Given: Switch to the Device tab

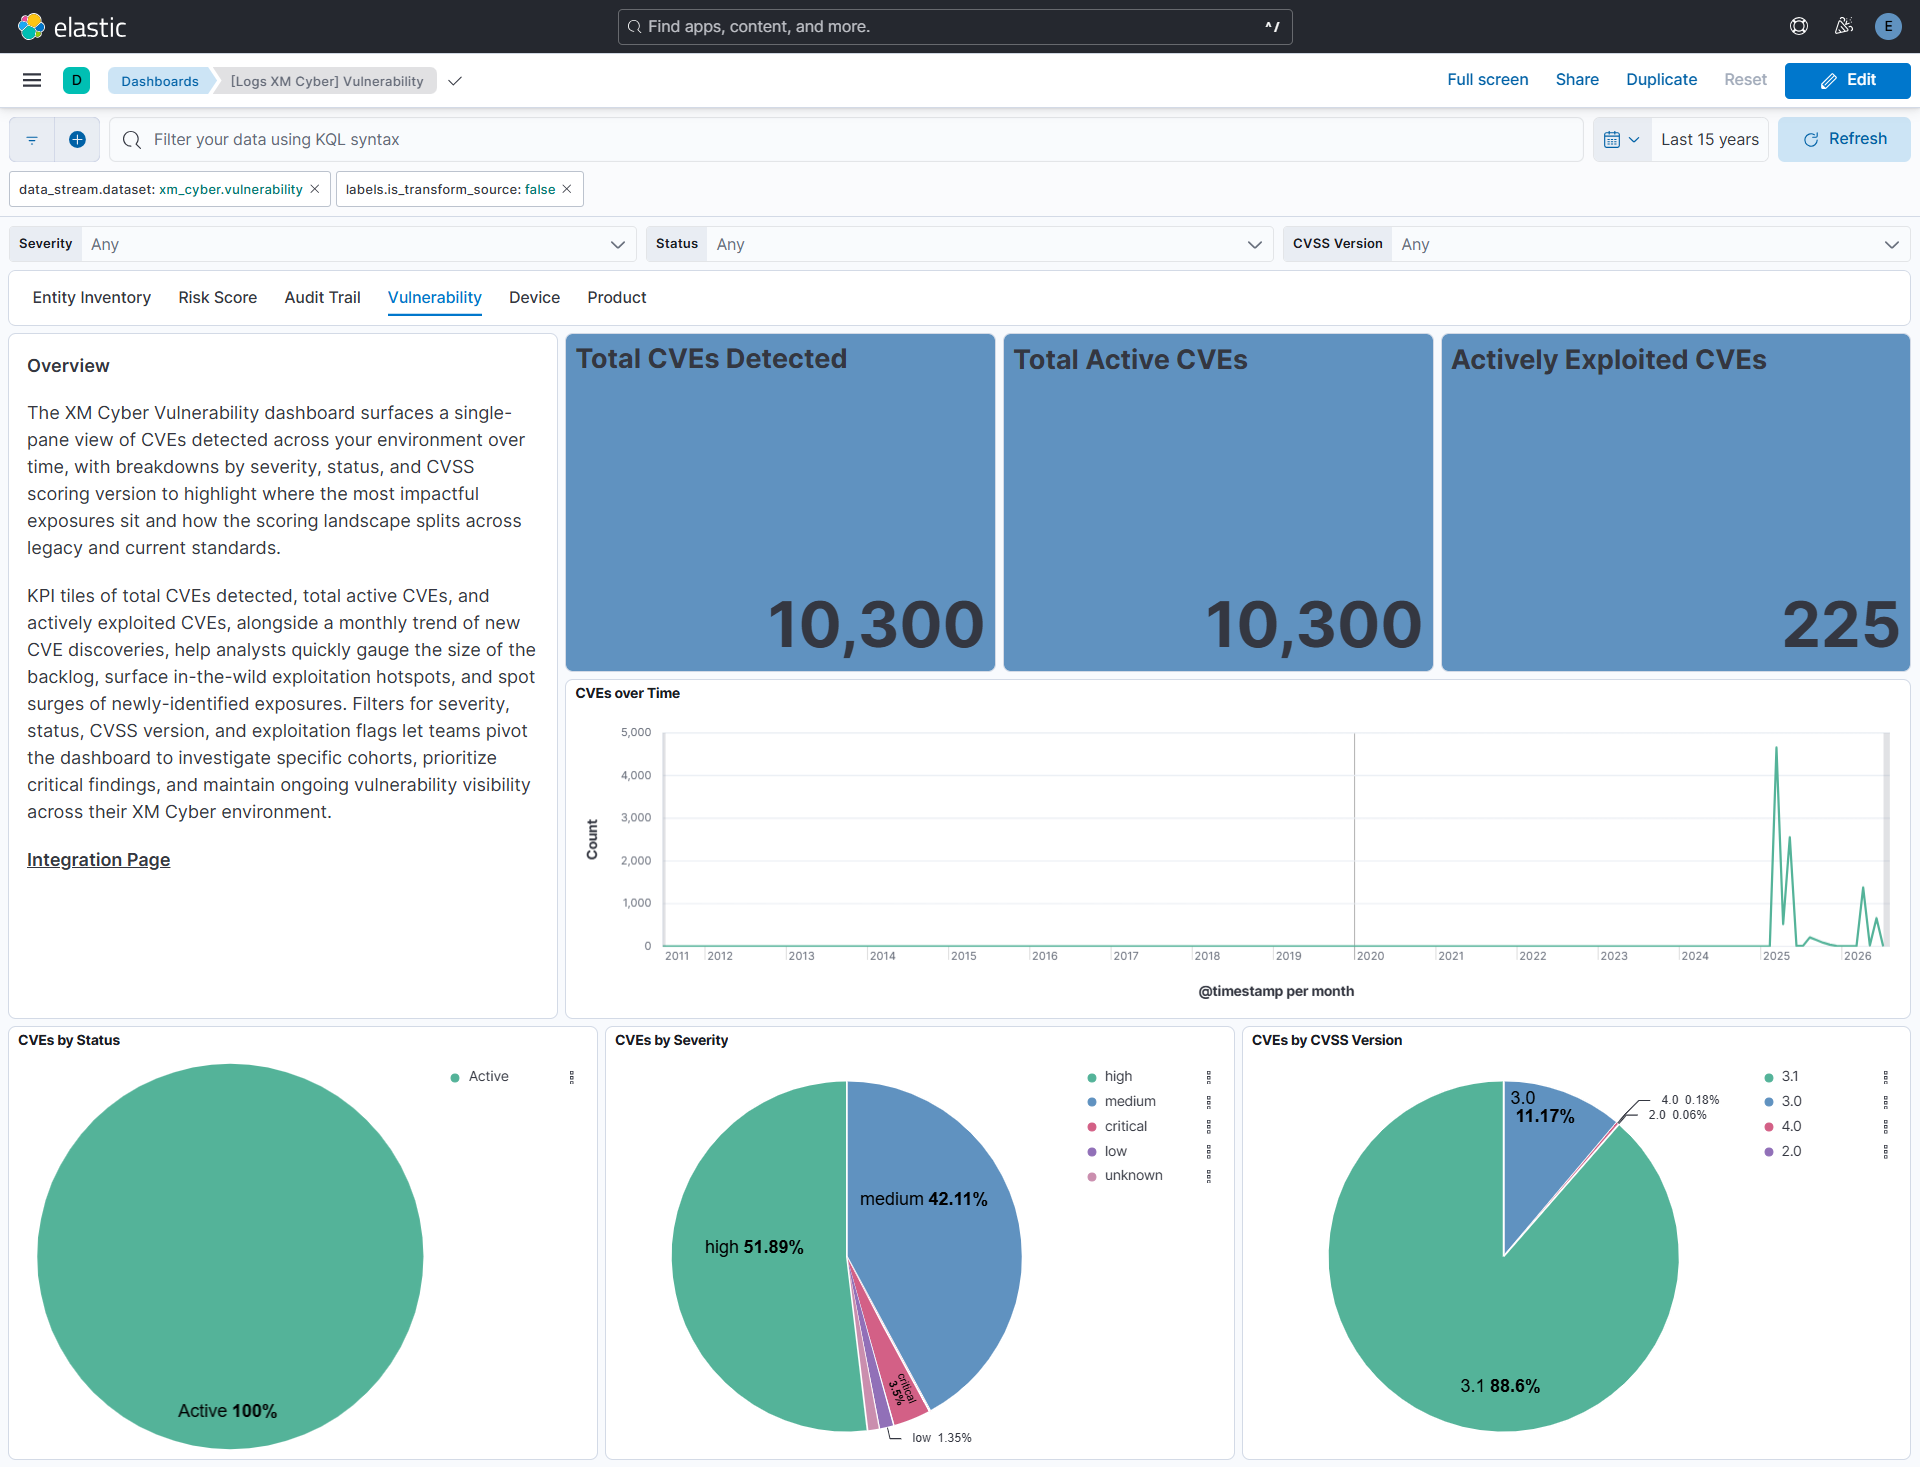Looking at the screenshot, I should pos(534,297).
